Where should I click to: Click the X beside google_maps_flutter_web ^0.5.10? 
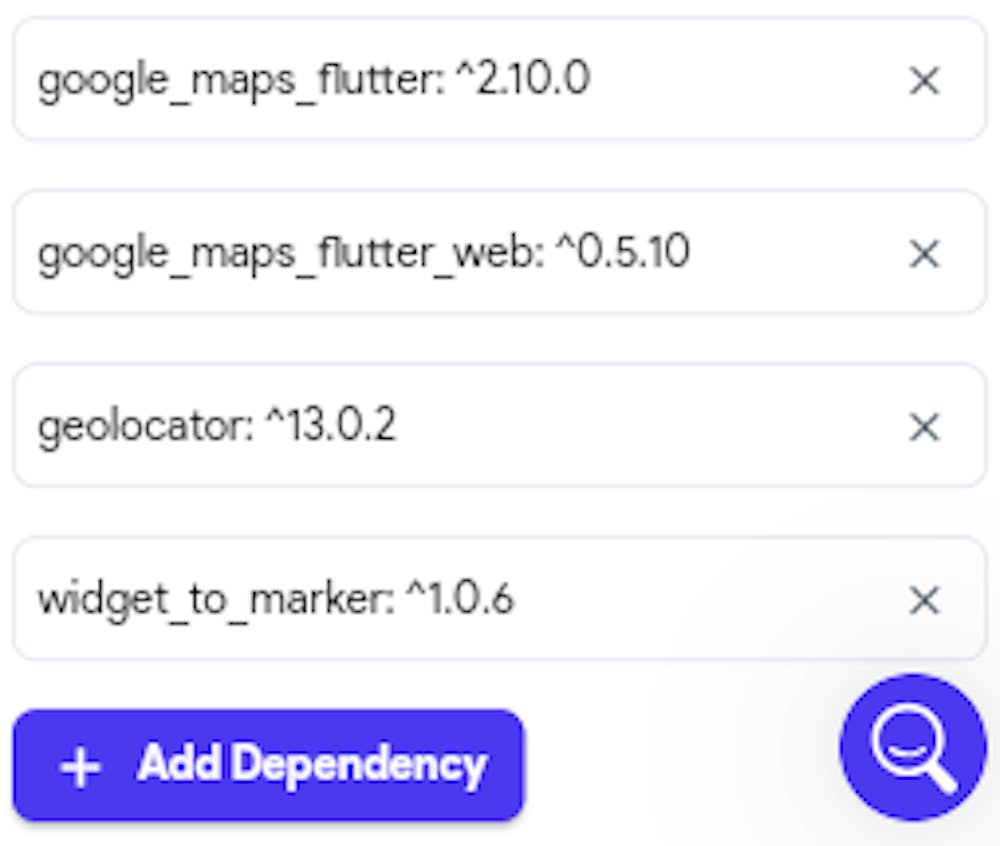[924, 253]
